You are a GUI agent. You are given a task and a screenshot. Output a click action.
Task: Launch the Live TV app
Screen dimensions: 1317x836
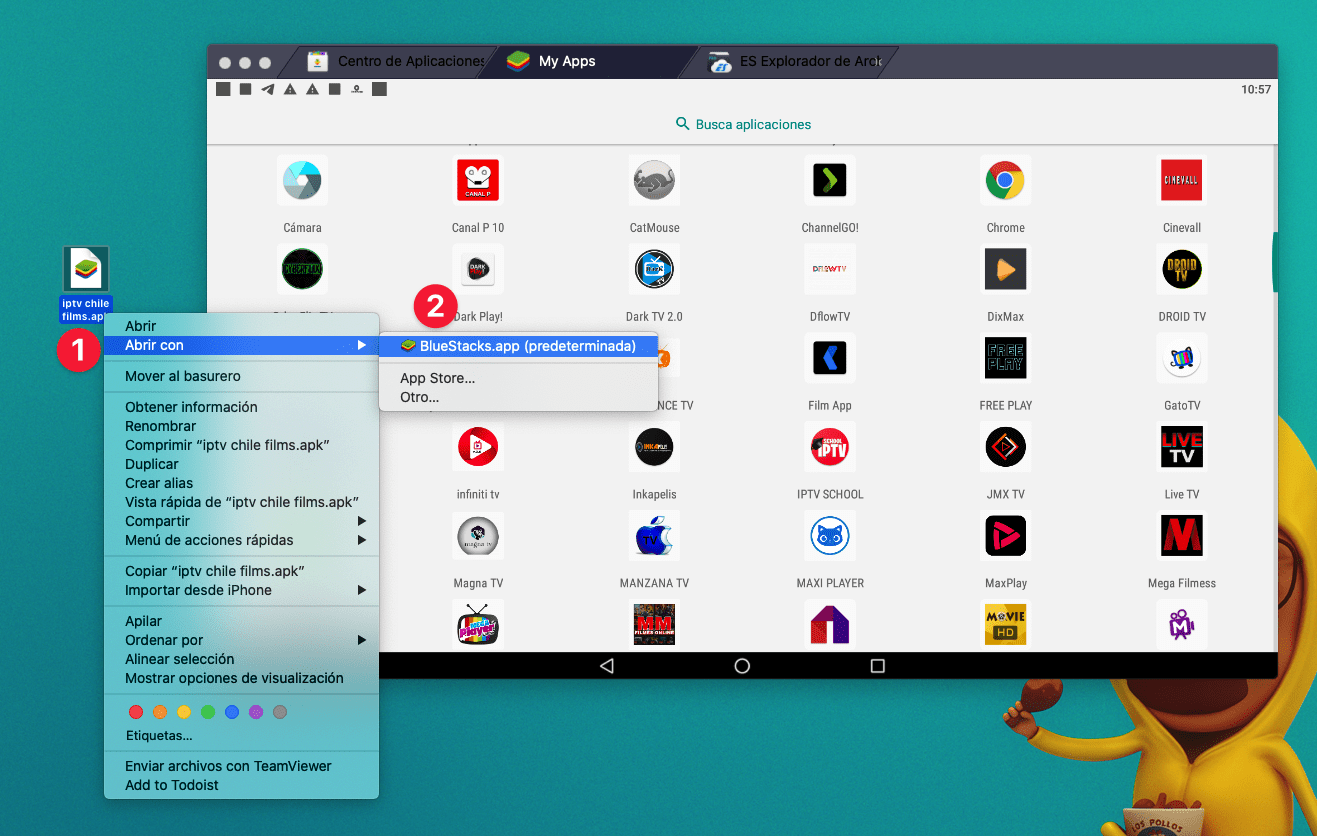[1181, 447]
